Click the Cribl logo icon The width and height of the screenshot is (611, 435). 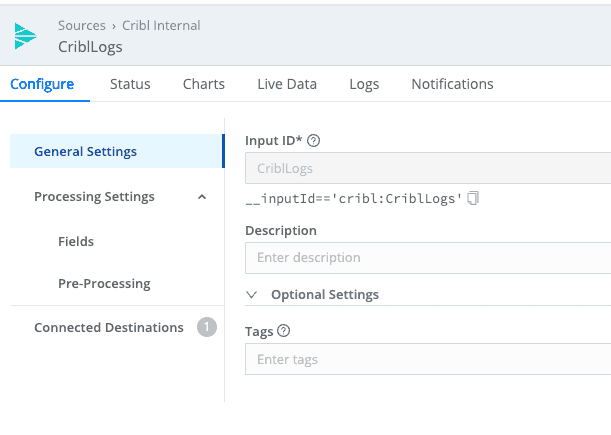[25, 36]
